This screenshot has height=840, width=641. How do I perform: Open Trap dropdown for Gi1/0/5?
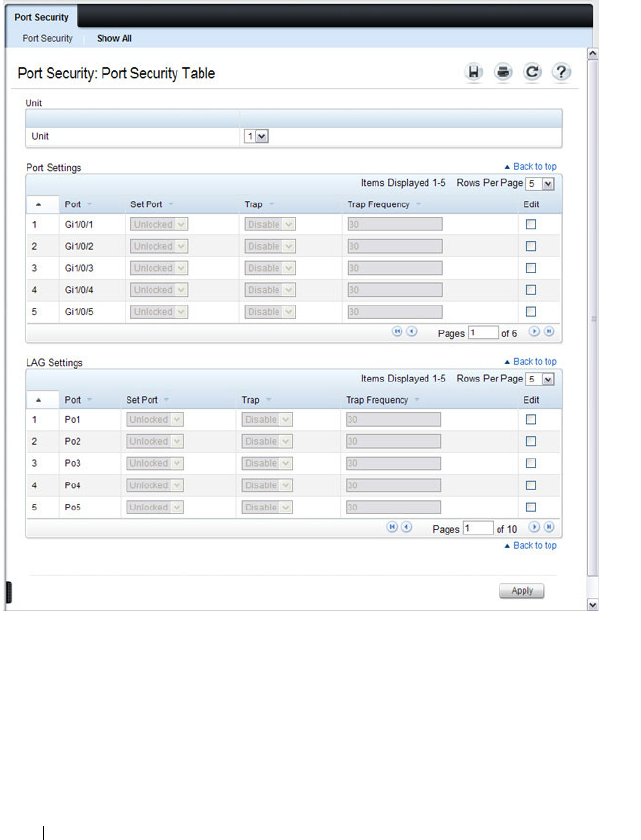tap(270, 312)
